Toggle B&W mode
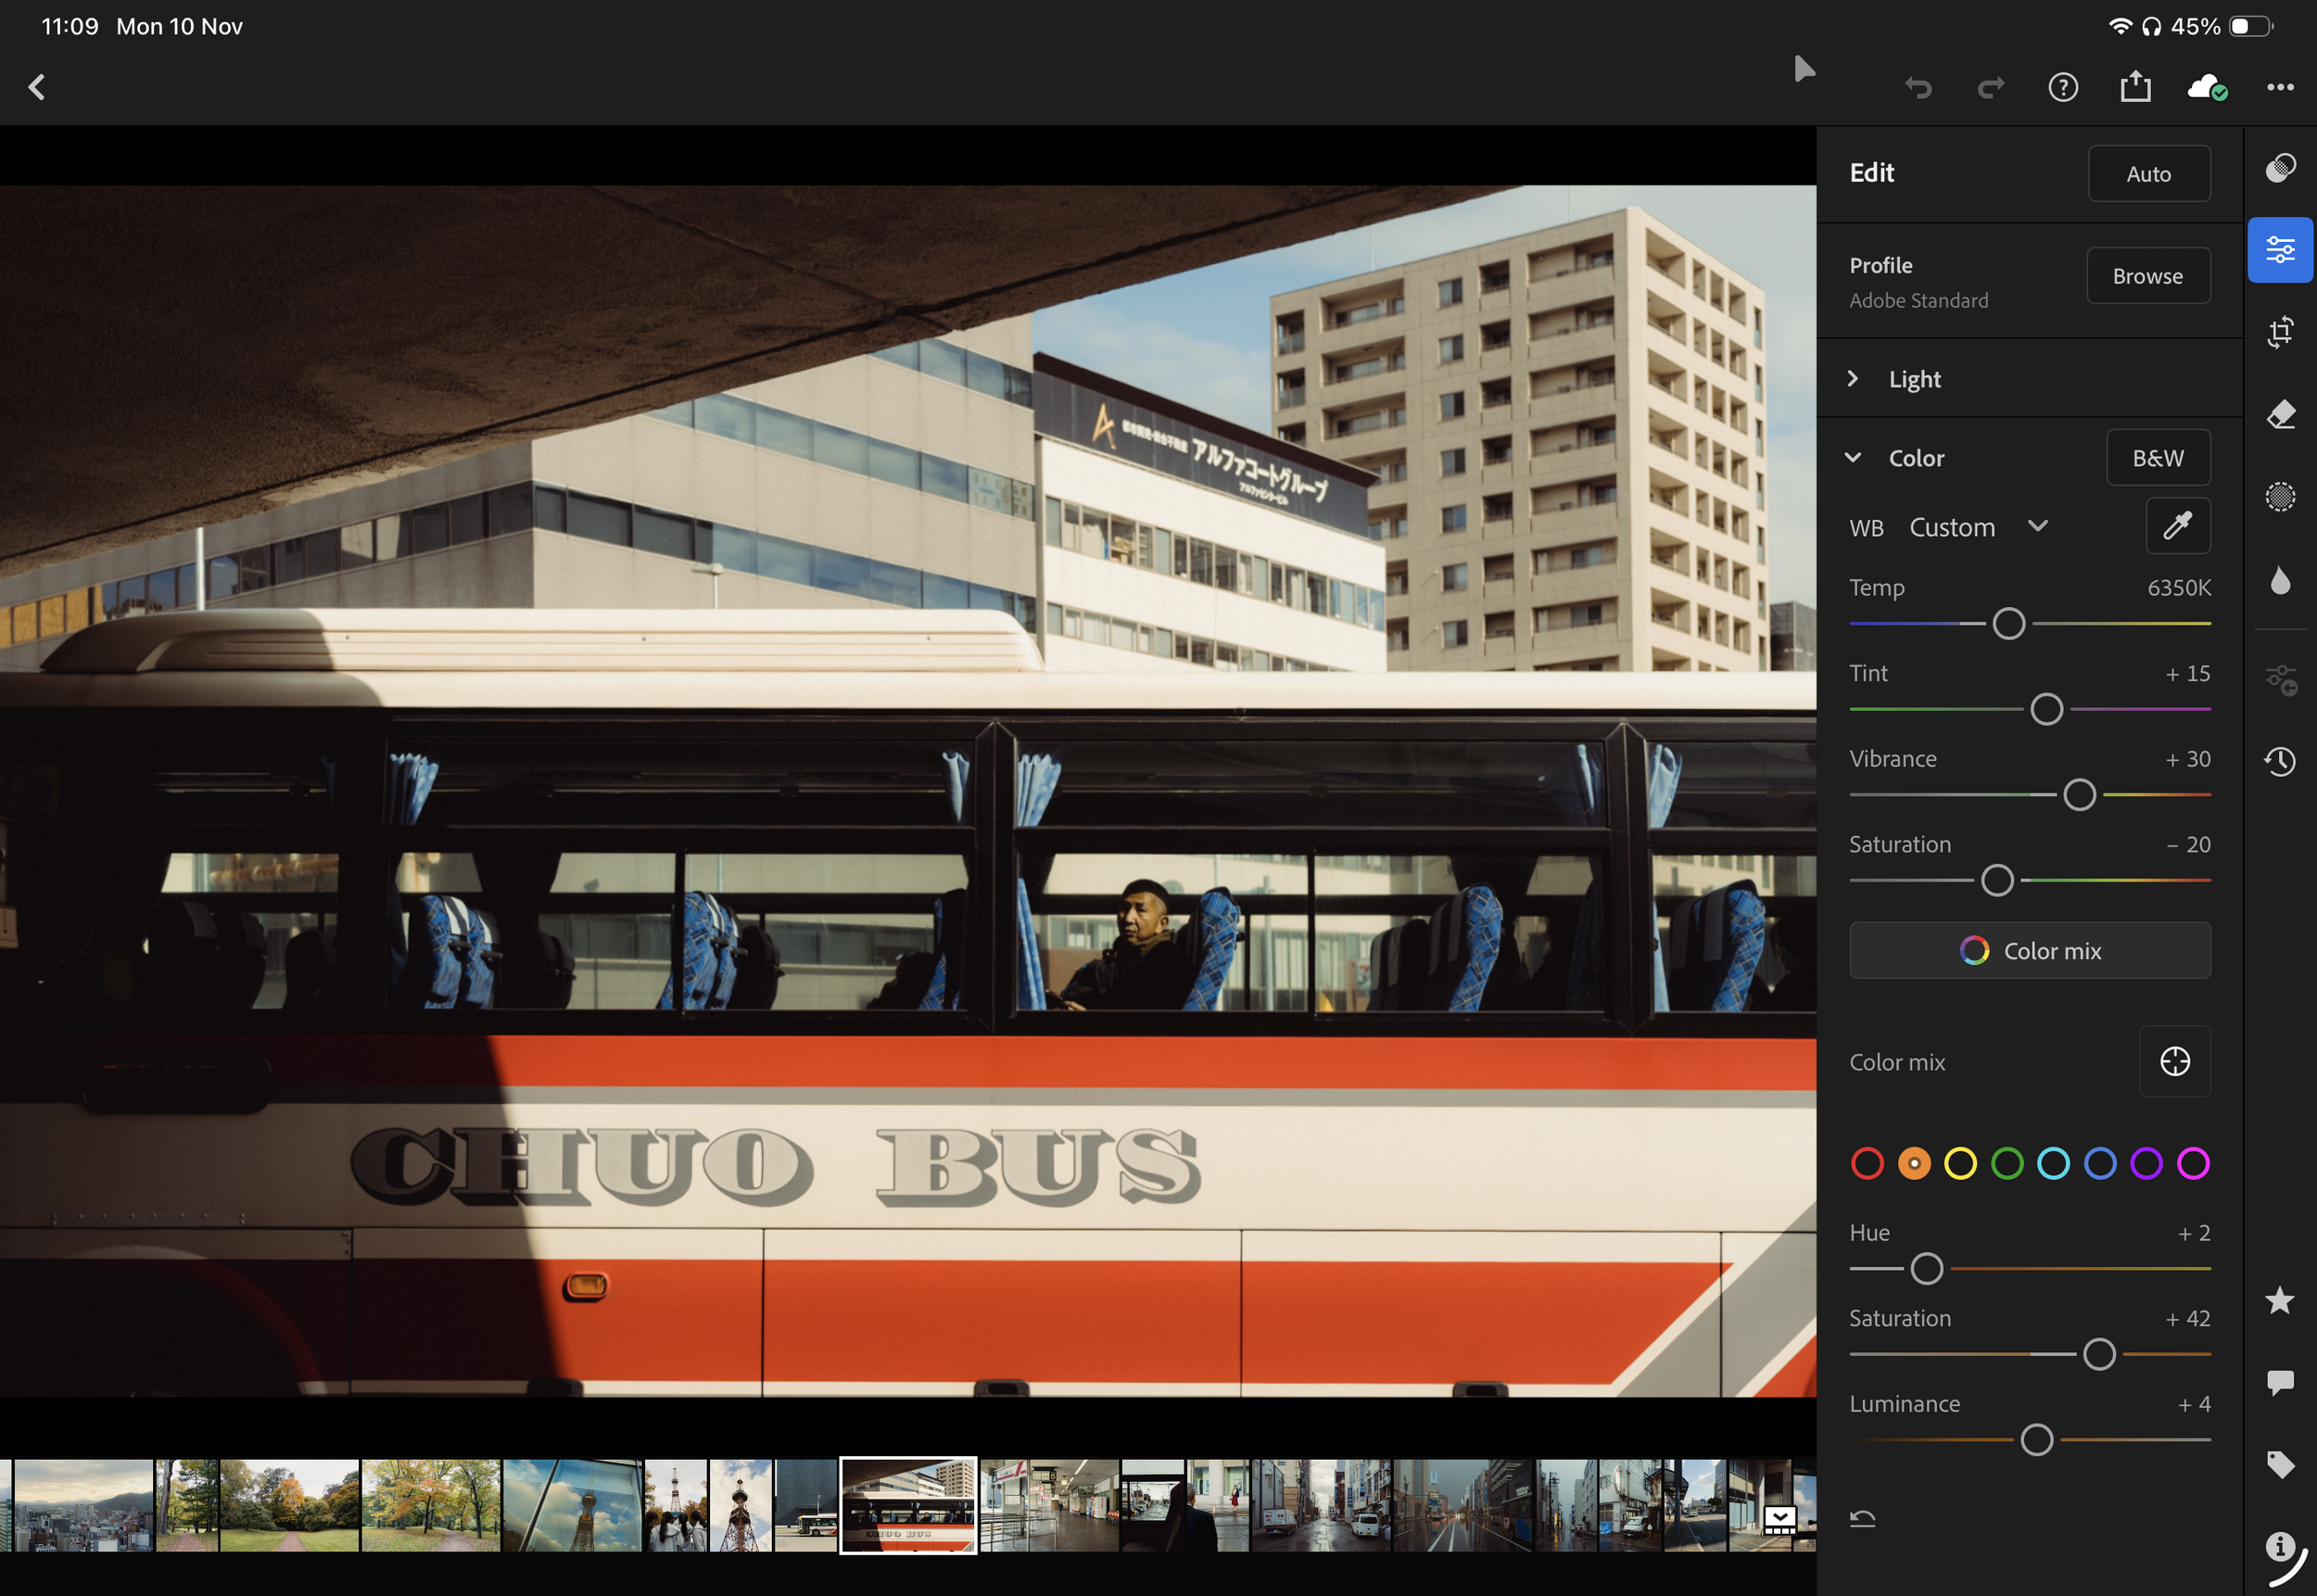The image size is (2317, 1596). coord(2157,458)
